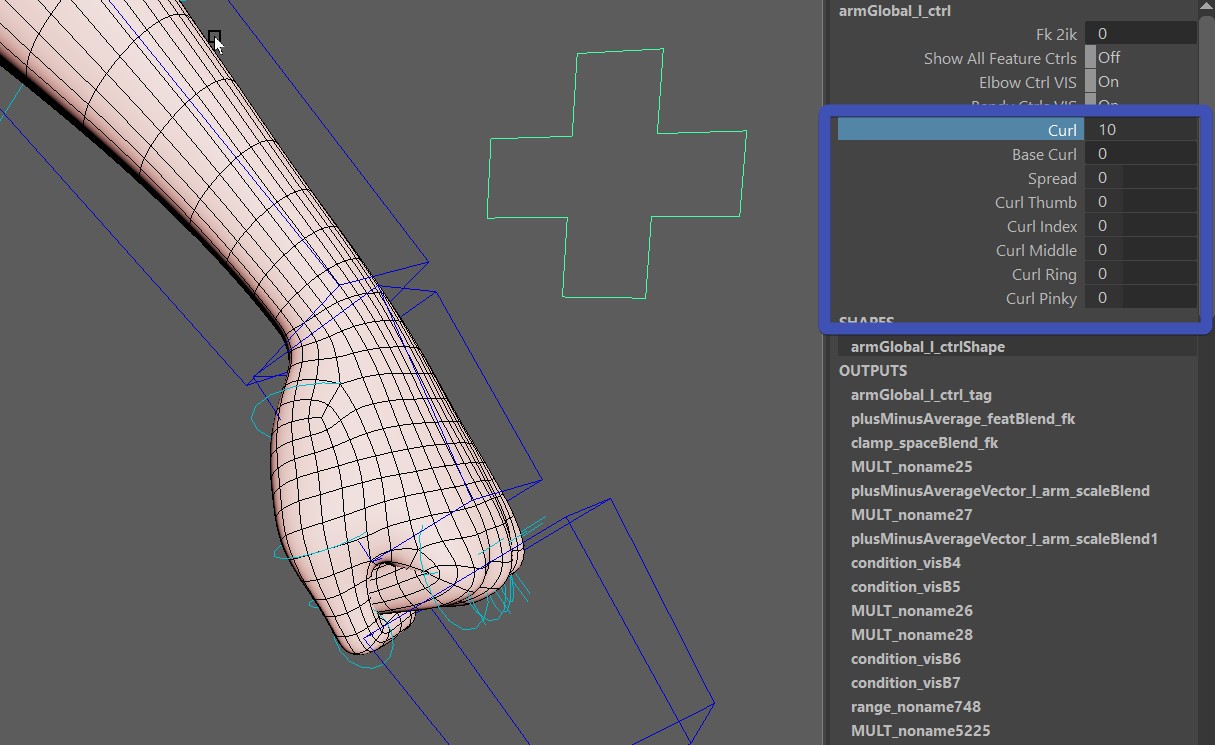This screenshot has height=745, width=1215.
Task: Select the condition_visB4 output node
Action: coord(905,563)
